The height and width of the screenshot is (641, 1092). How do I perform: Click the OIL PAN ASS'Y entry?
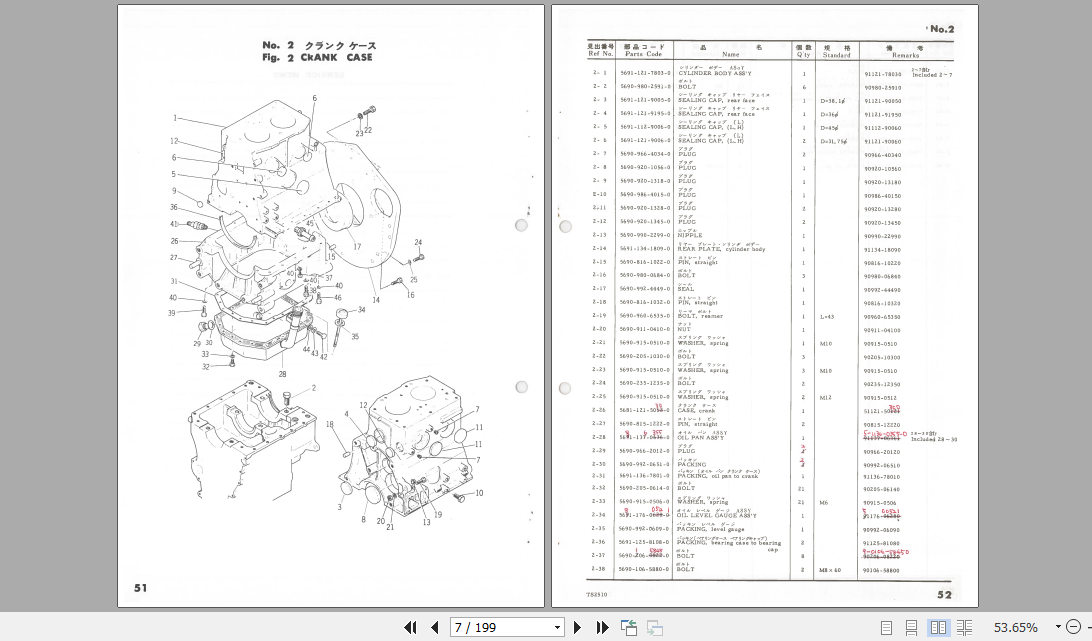pos(702,438)
